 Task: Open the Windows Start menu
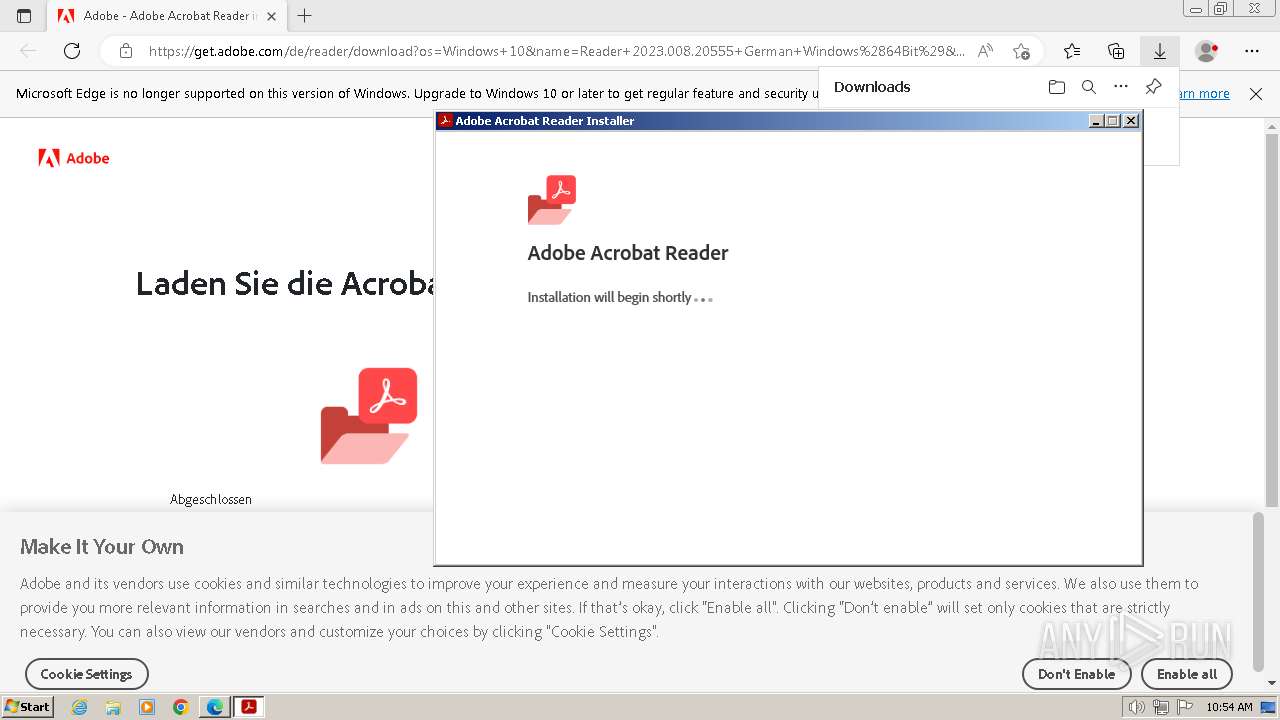tap(28, 707)
